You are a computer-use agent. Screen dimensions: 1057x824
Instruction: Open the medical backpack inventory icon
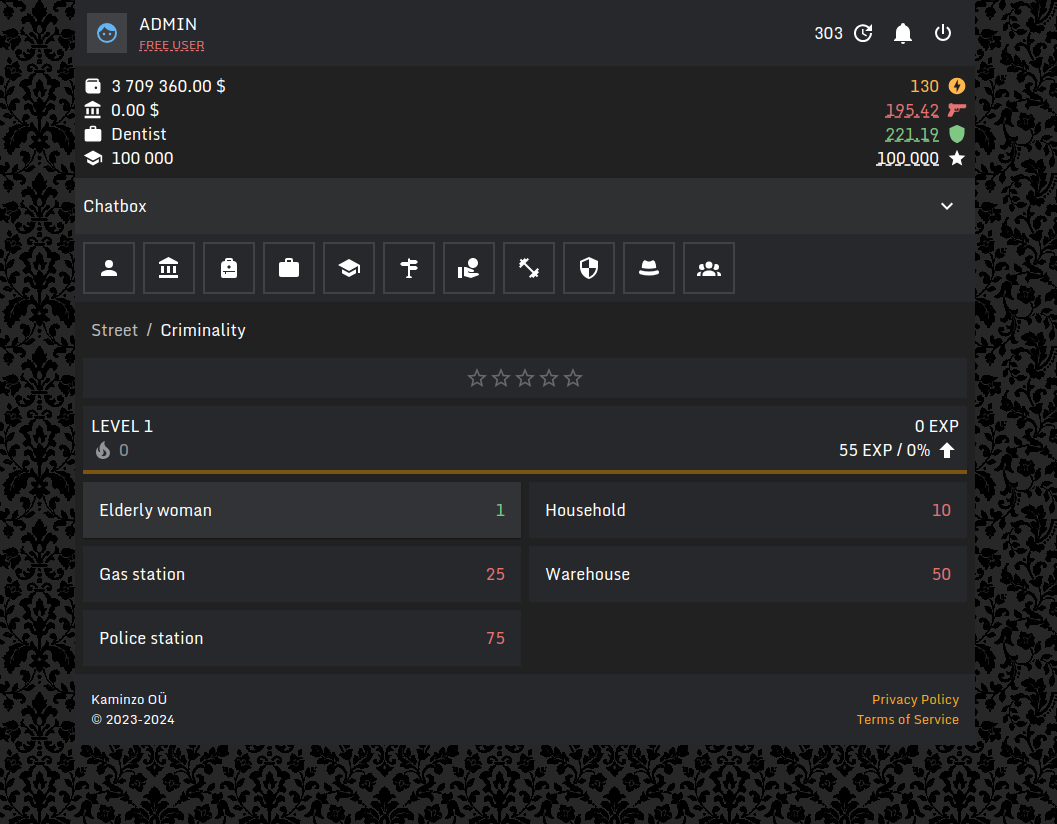[229, 268]
